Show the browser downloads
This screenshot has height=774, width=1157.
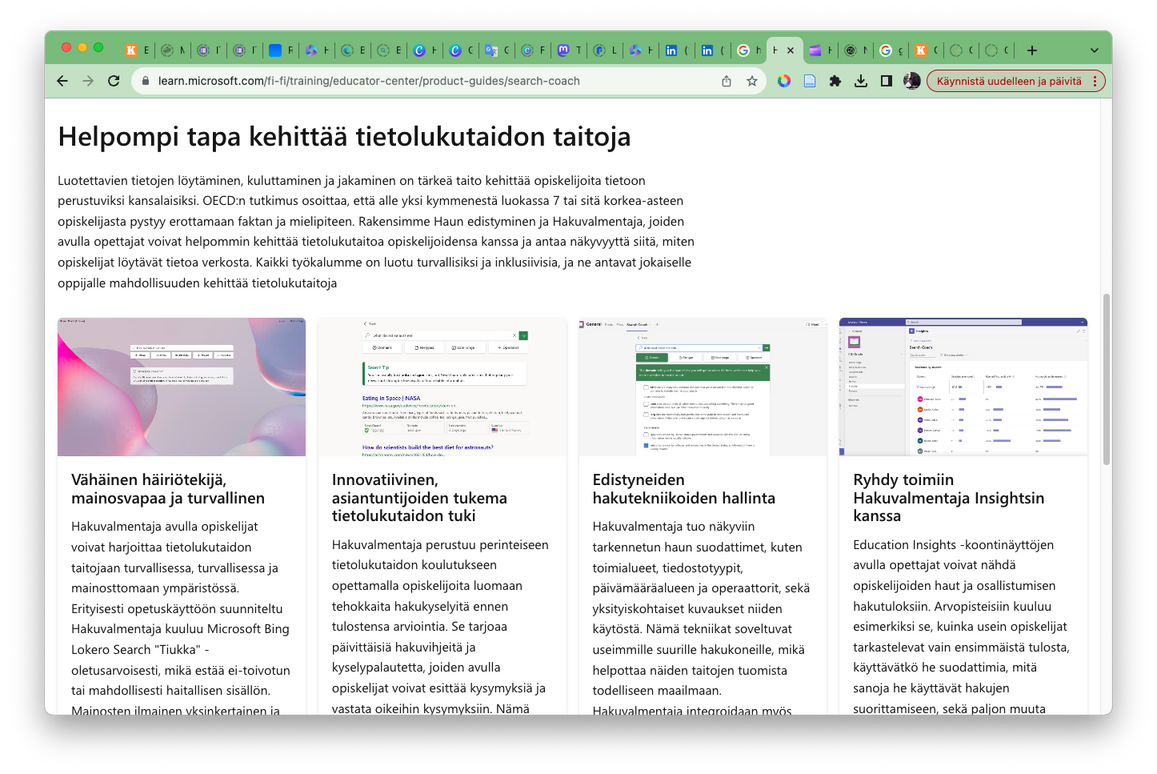pos(860,81)
